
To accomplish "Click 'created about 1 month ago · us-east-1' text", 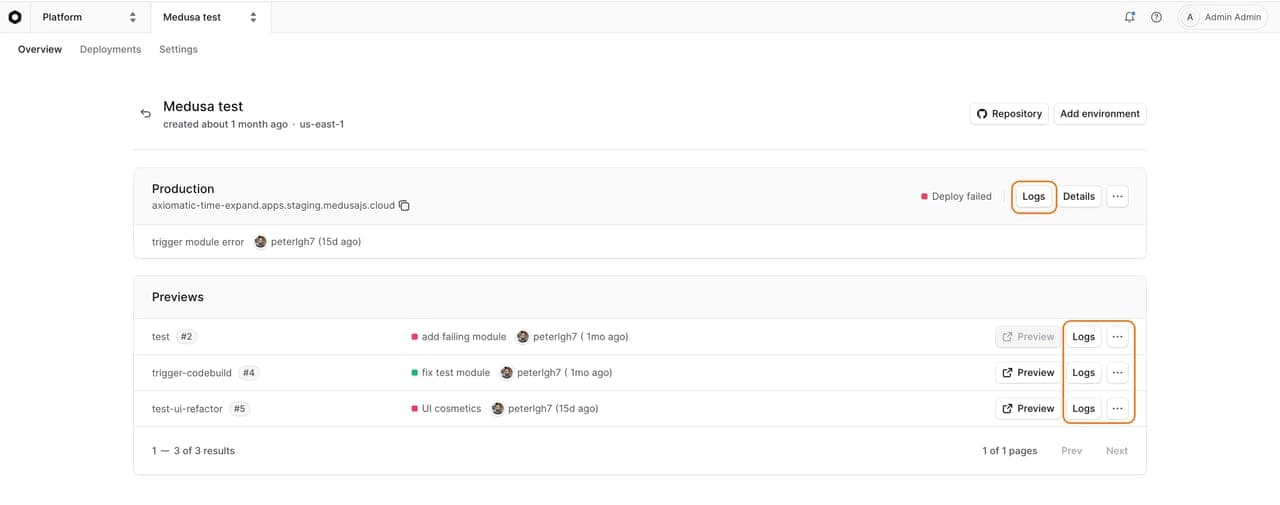I will click(x=254, y=125).
